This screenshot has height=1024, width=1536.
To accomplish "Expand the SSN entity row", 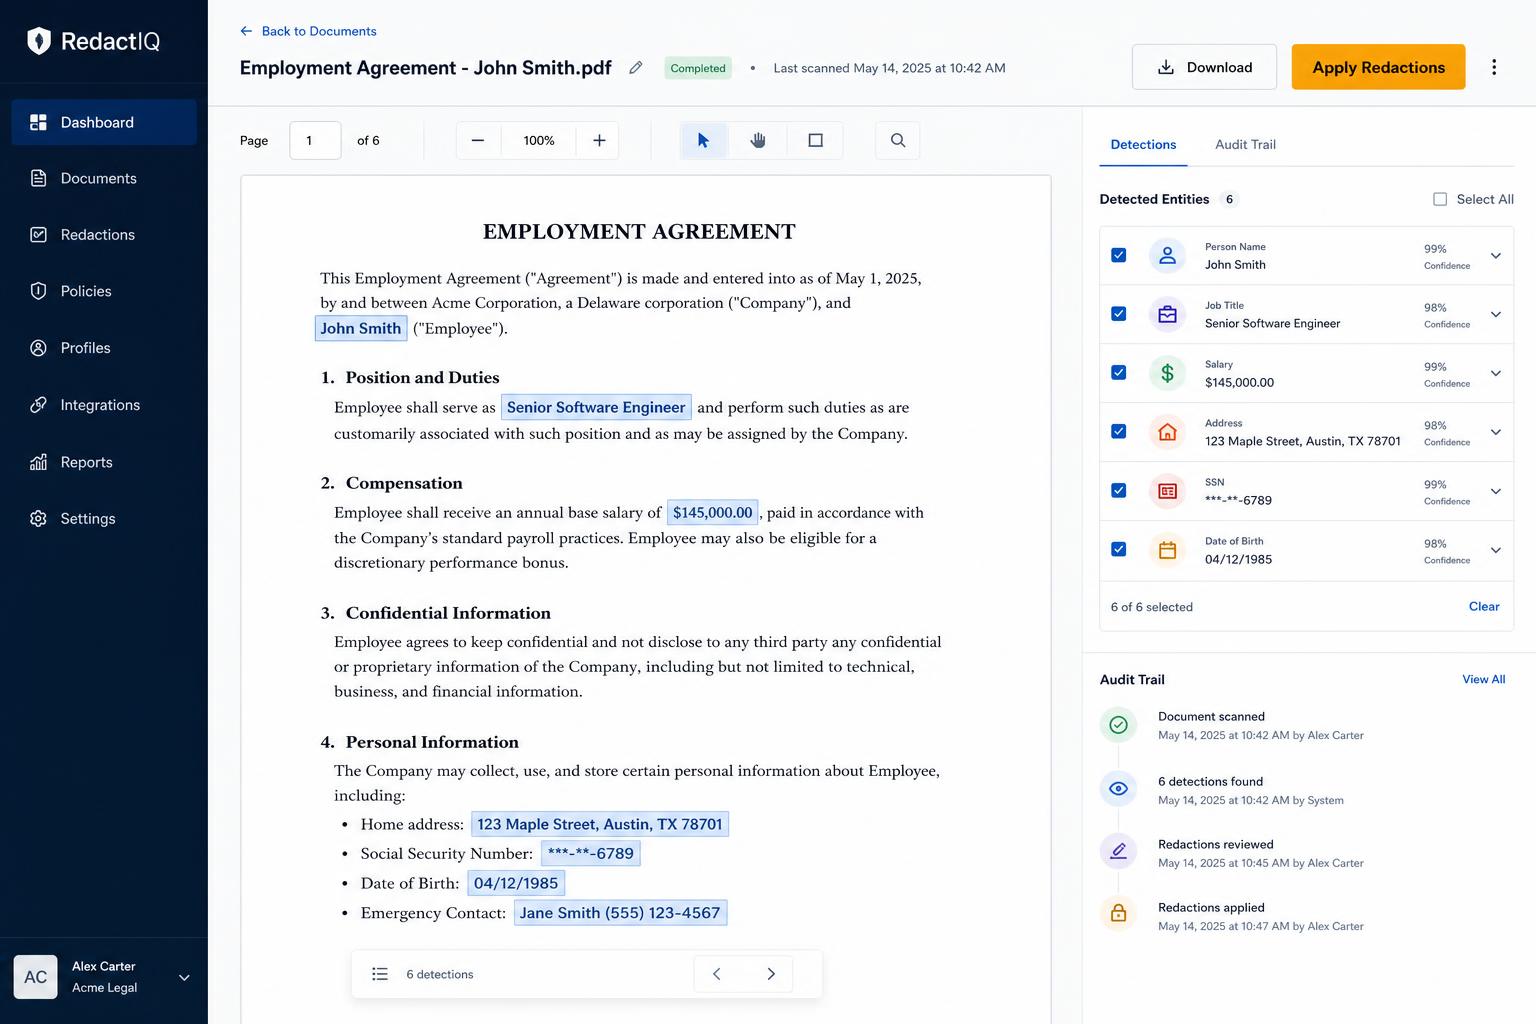I will point(1496,492).
